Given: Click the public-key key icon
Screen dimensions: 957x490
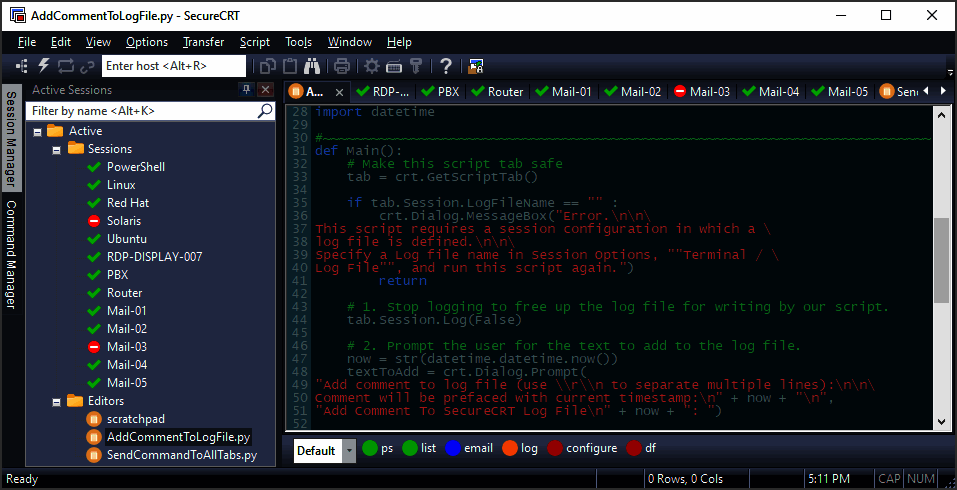Looking at the screenshot, I should click(x=416, y=66).
